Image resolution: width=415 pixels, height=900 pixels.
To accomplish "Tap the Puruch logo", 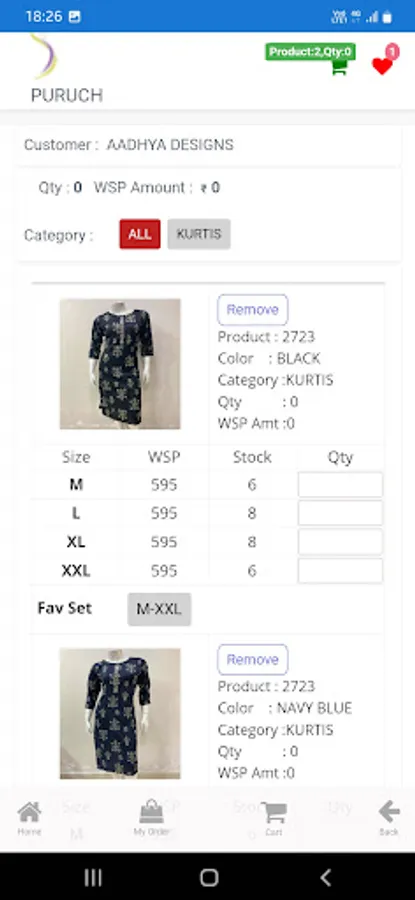I will coord(44,56).
